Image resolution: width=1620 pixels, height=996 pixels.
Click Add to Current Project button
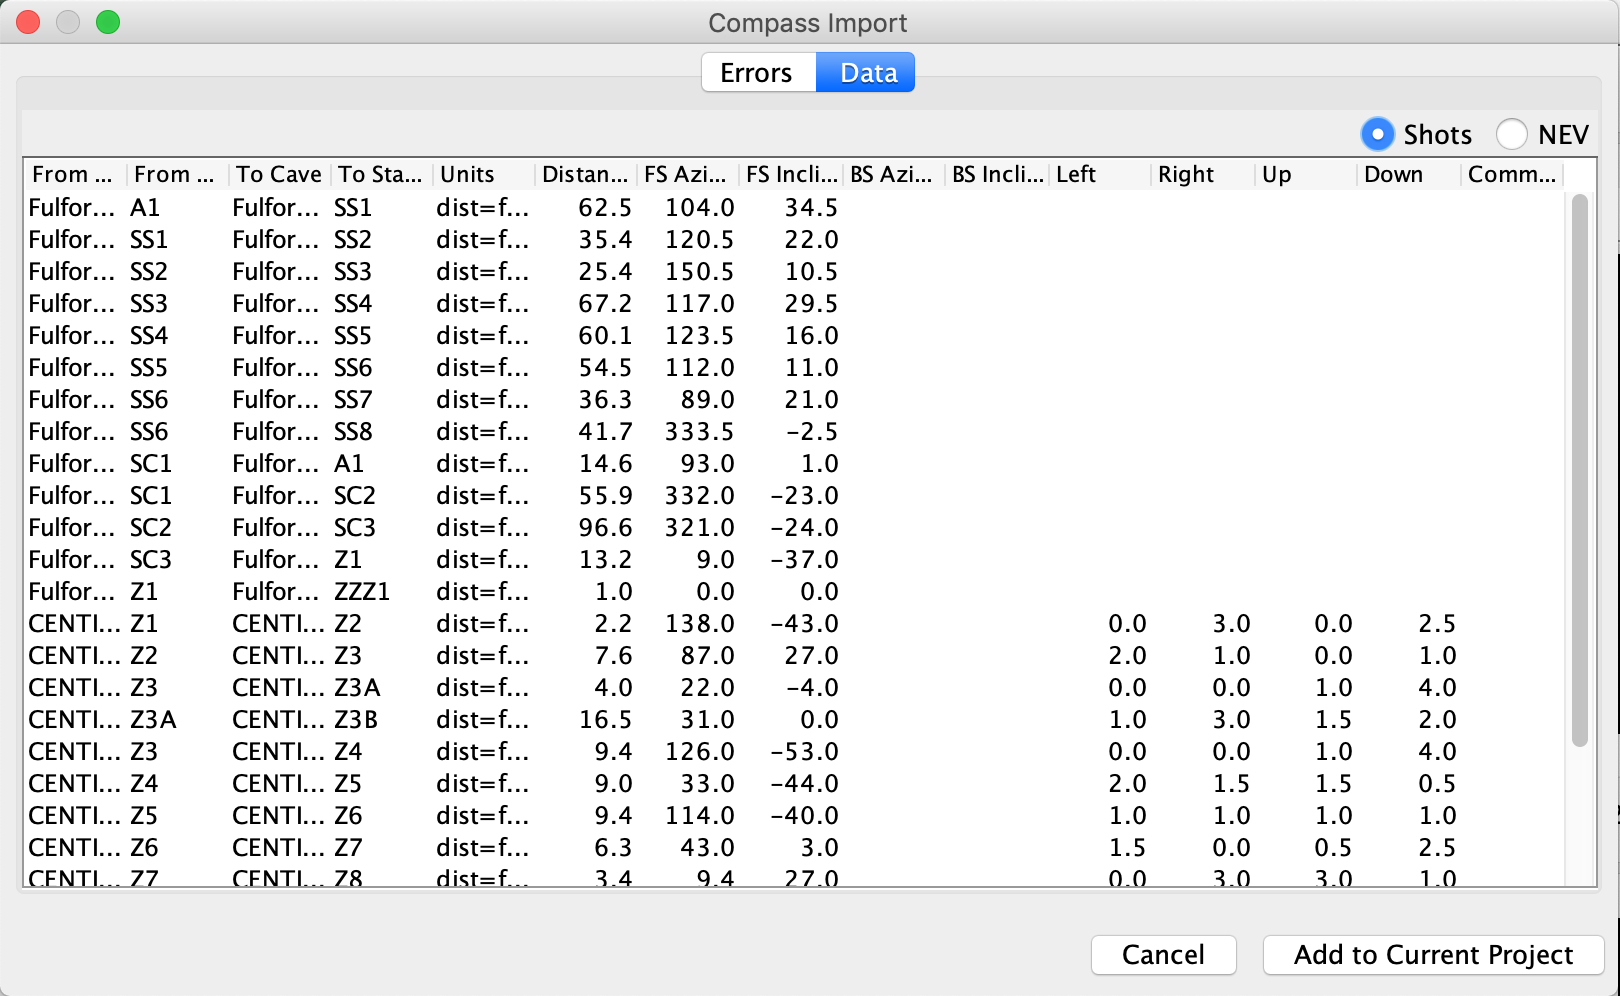pos(1433,955)
